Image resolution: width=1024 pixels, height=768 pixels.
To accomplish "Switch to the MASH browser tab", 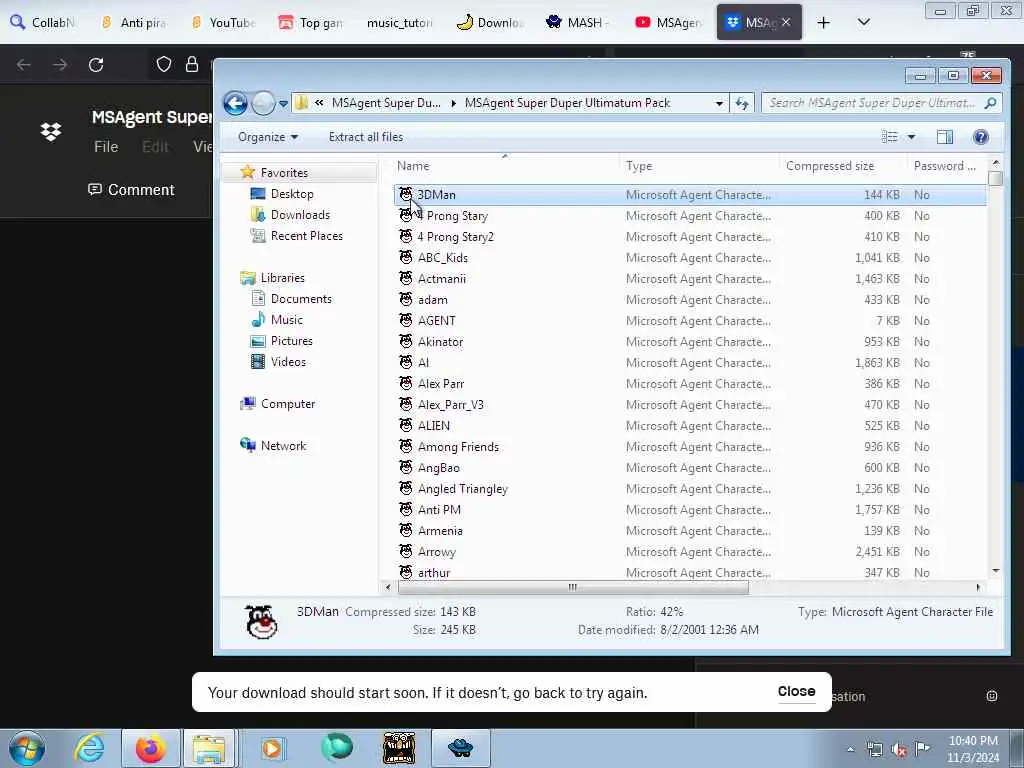I will 577,22.
